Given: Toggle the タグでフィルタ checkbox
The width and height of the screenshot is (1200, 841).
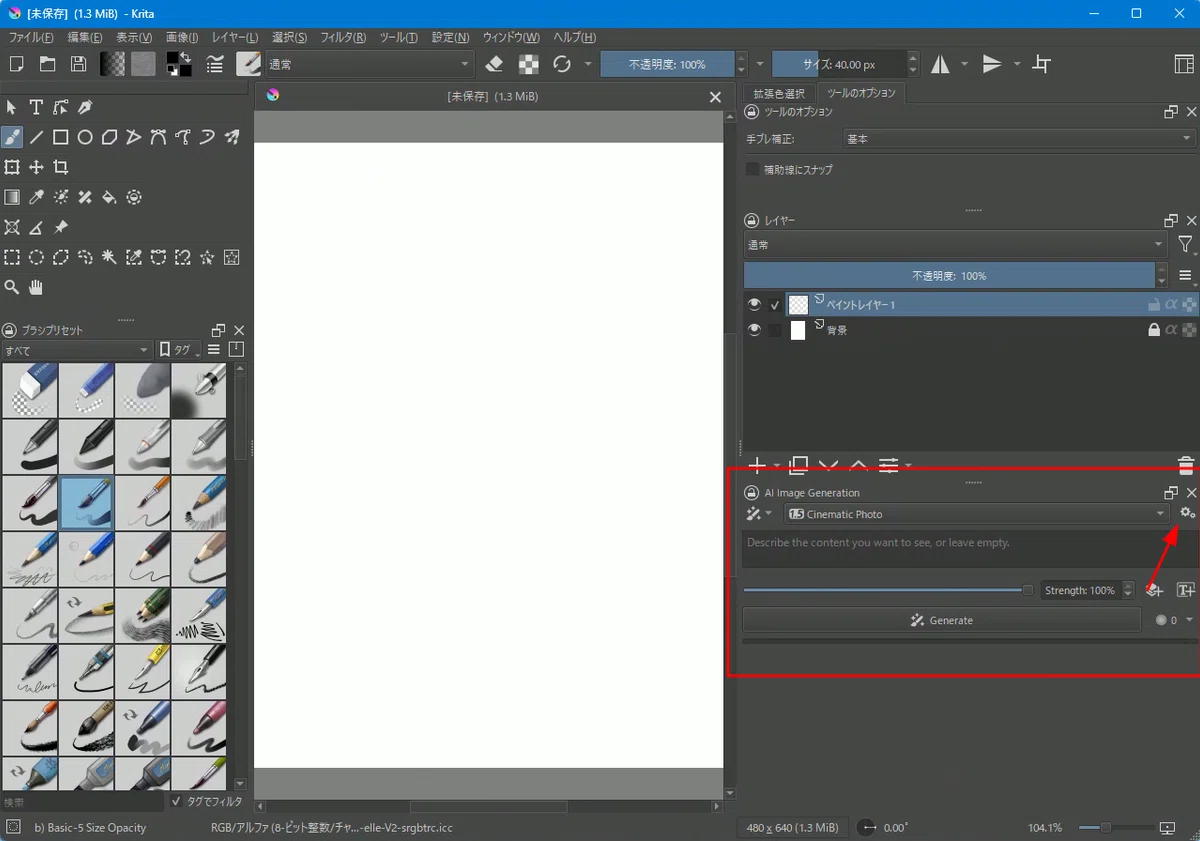Looking at the screenshot, I should click(177, 801).
